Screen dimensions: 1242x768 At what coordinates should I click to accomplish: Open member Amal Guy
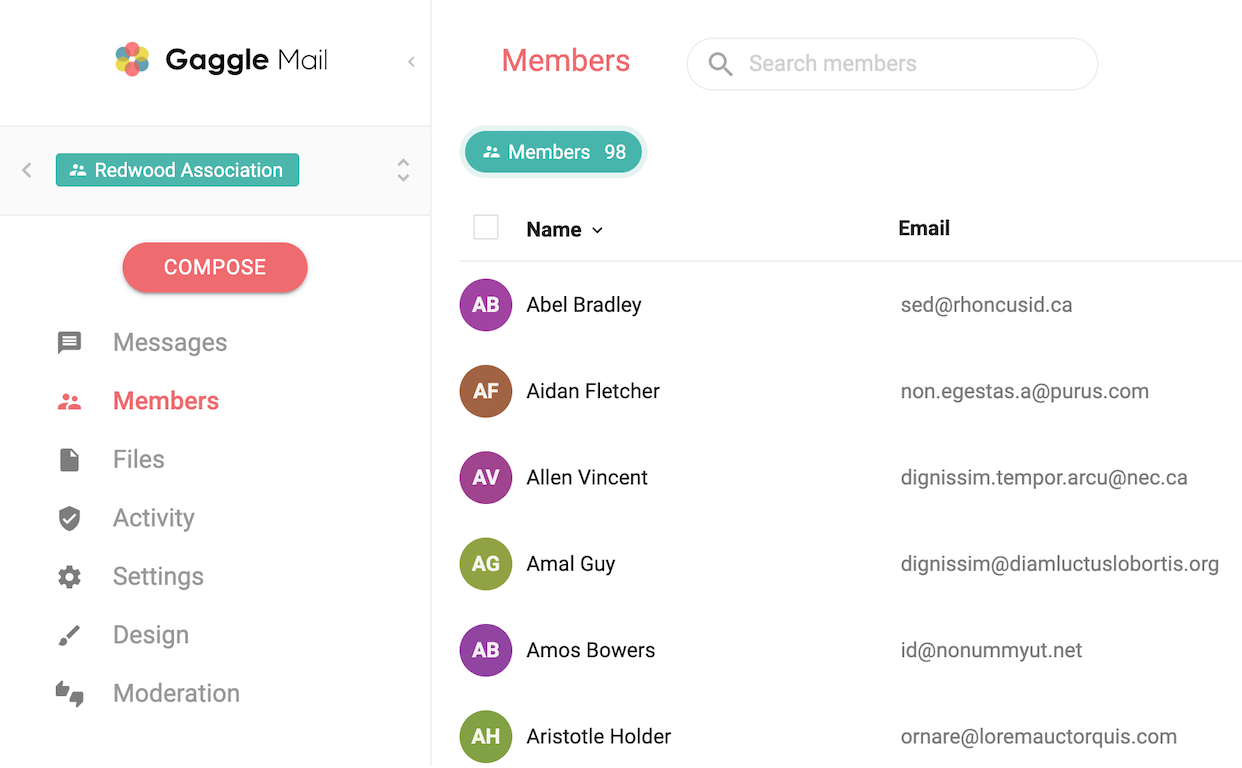point(571,564)
